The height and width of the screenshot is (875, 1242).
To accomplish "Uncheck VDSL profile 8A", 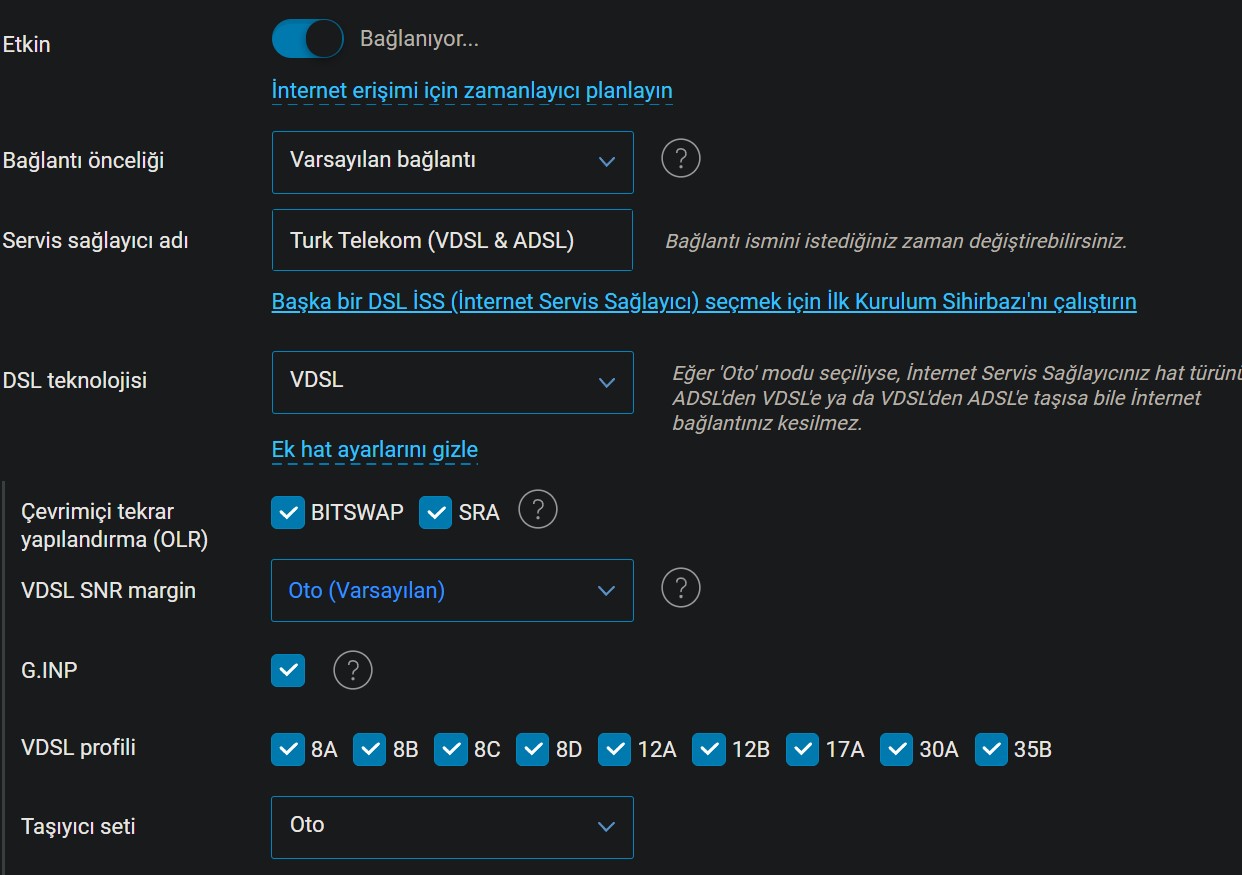I will pos(288,749).
